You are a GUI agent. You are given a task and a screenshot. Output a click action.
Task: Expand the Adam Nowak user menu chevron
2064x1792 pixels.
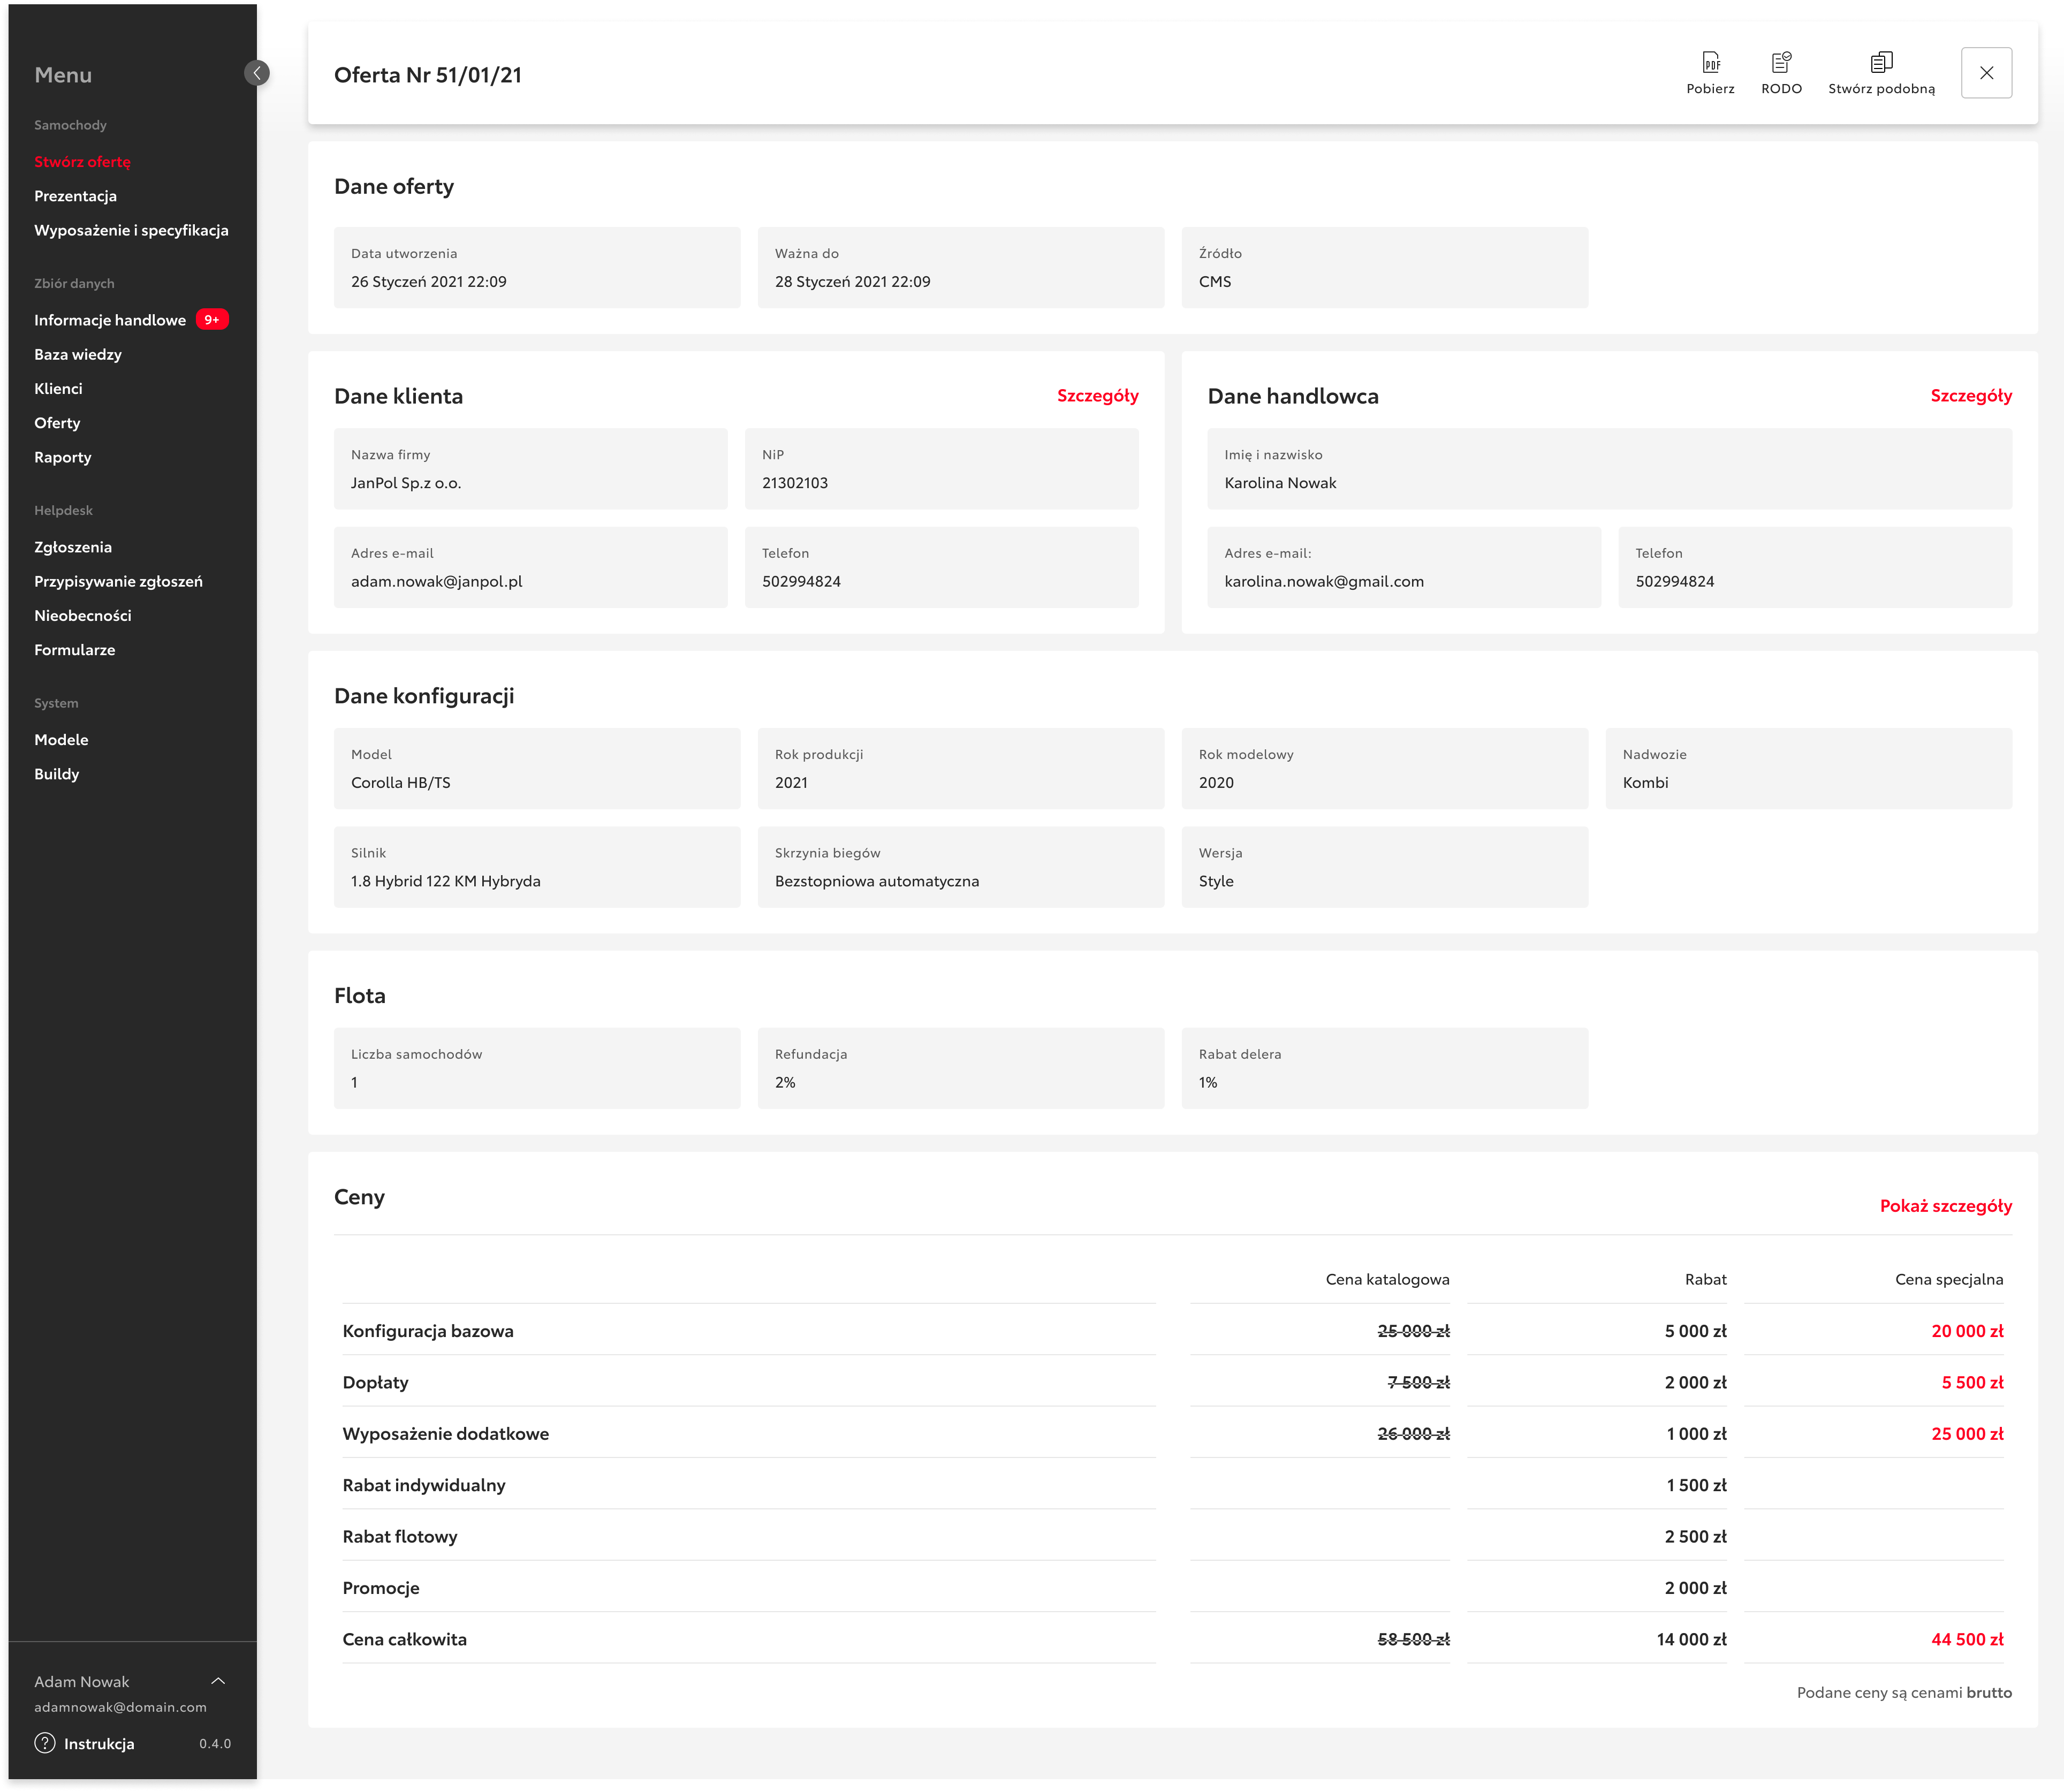218,1681
